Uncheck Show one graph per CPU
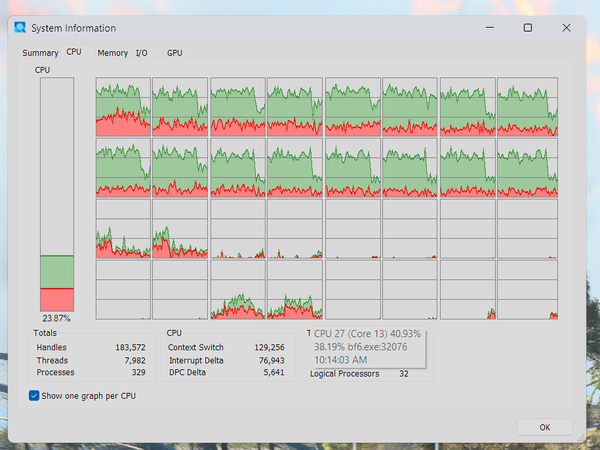The width and height of the screenshot is (600, 450). tap(34, 396)
